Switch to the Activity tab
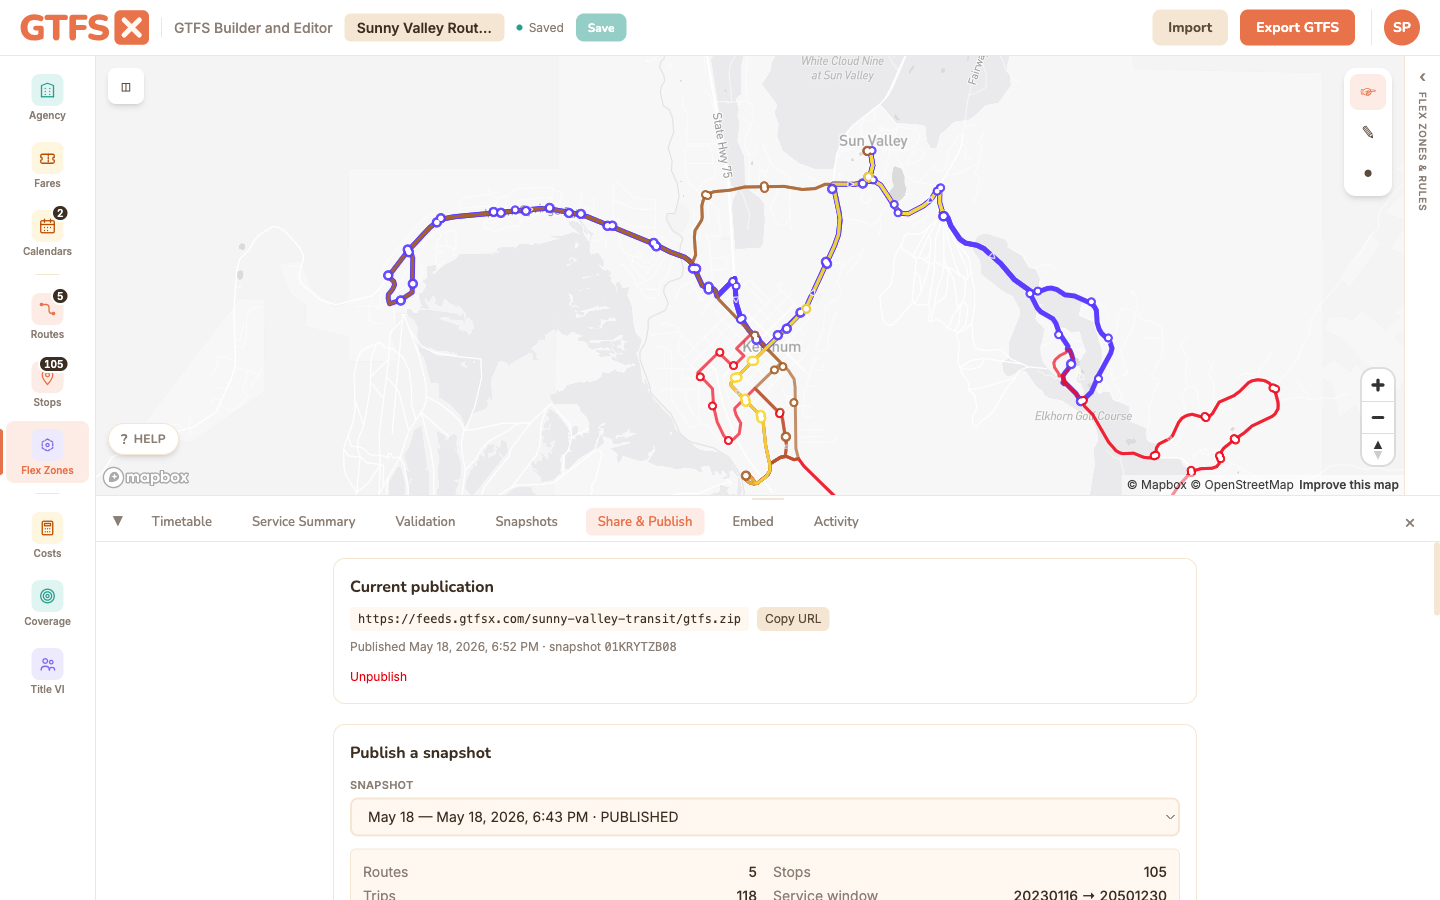 pyautogui.click(x=836, y=521)
